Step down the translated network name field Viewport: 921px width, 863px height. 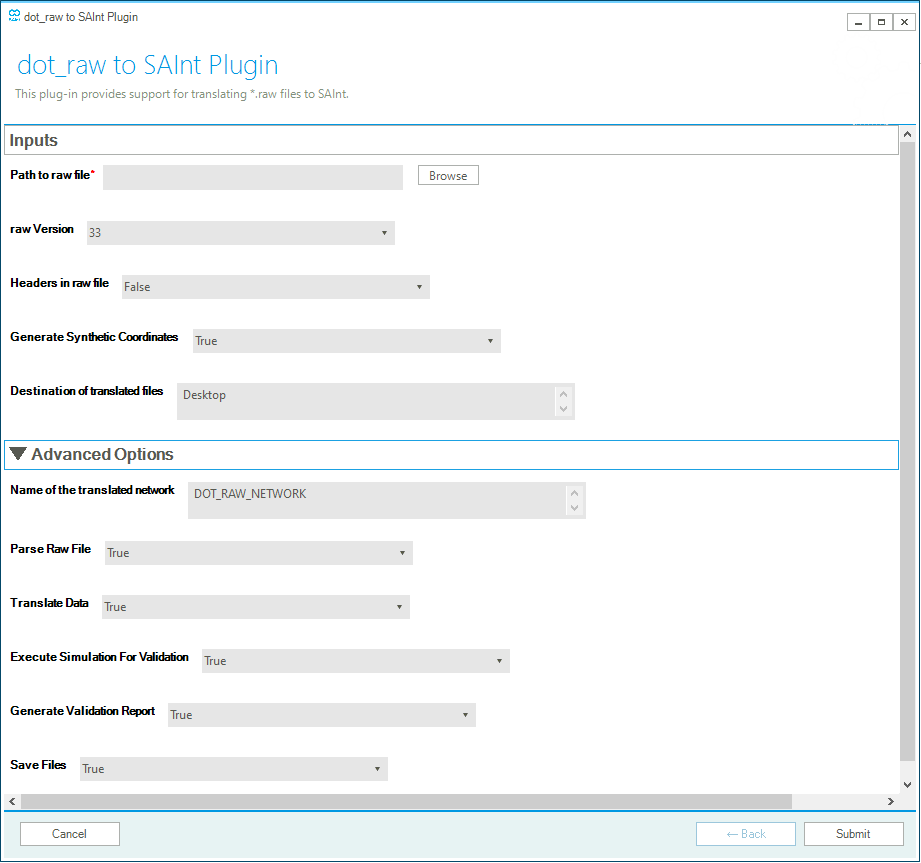tap(574, 508)
